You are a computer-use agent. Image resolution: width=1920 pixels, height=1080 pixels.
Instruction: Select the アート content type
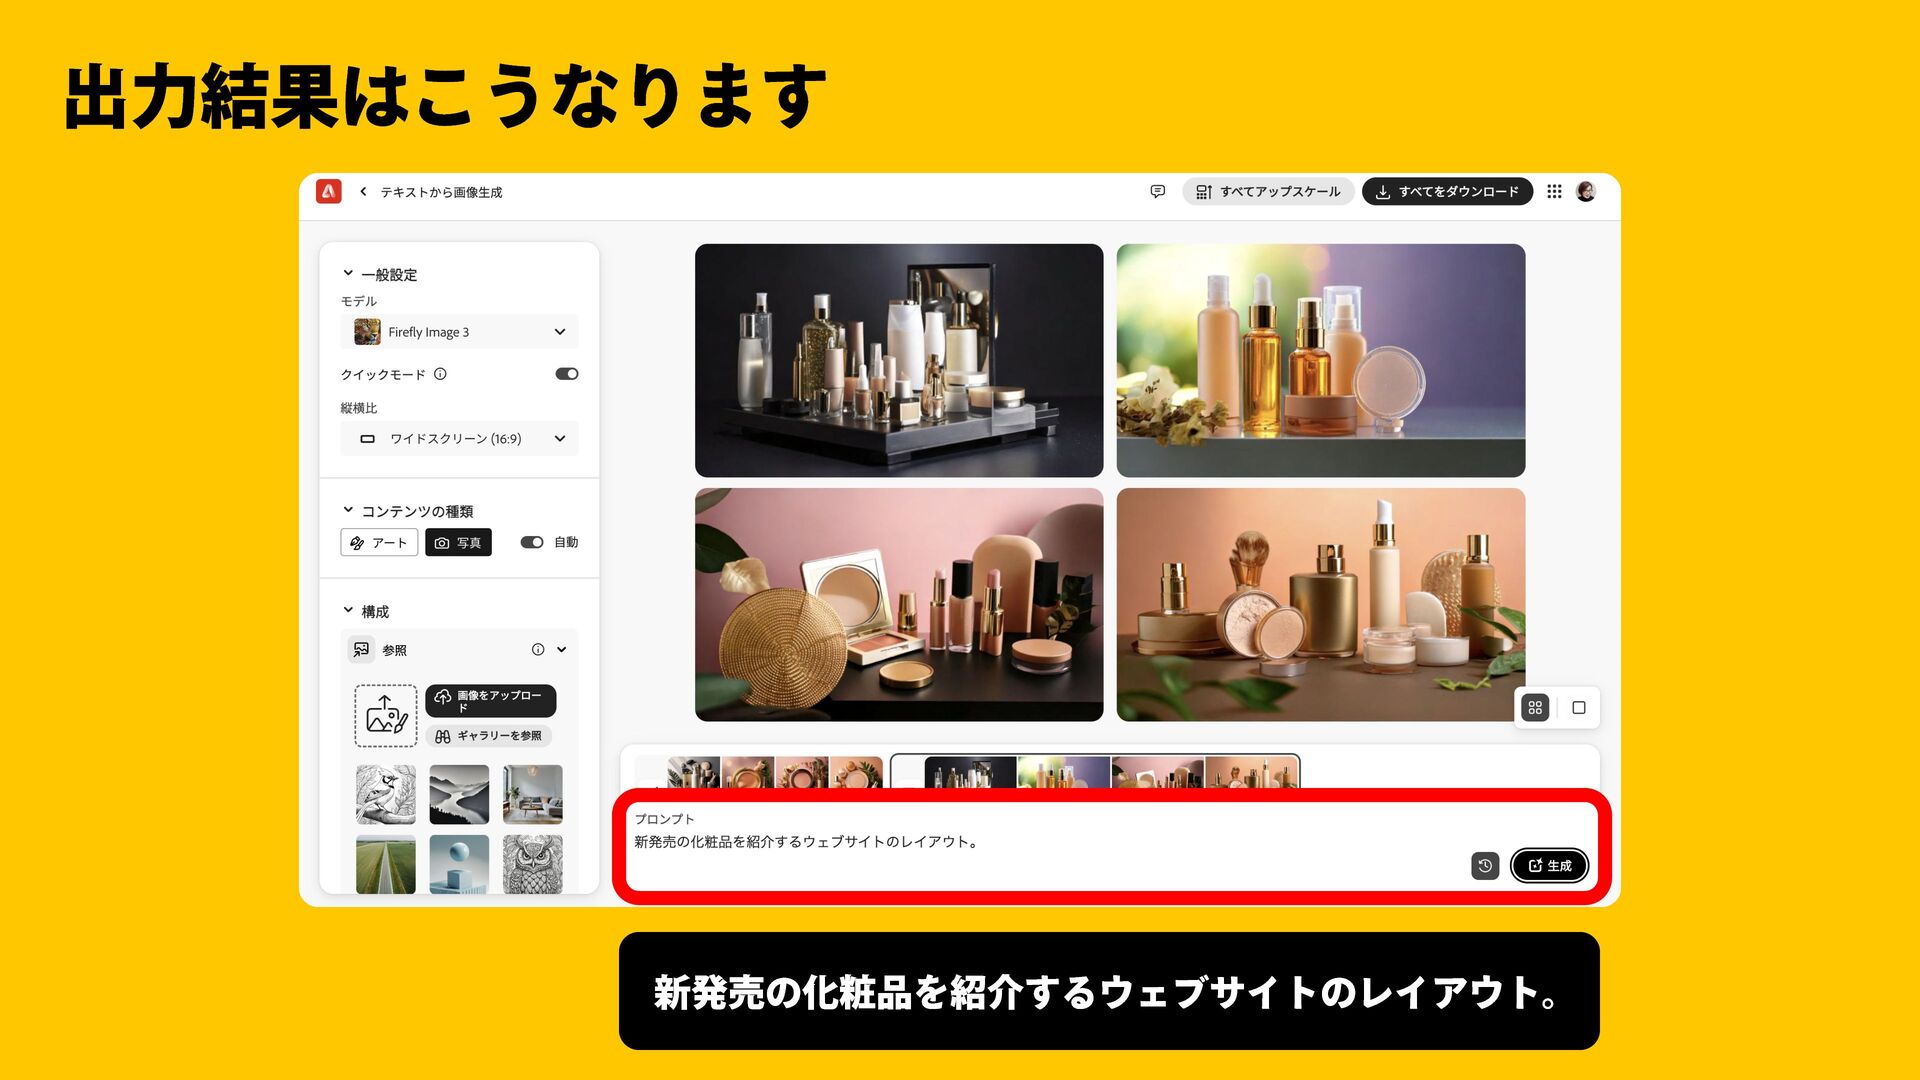(x=379, y=542)
